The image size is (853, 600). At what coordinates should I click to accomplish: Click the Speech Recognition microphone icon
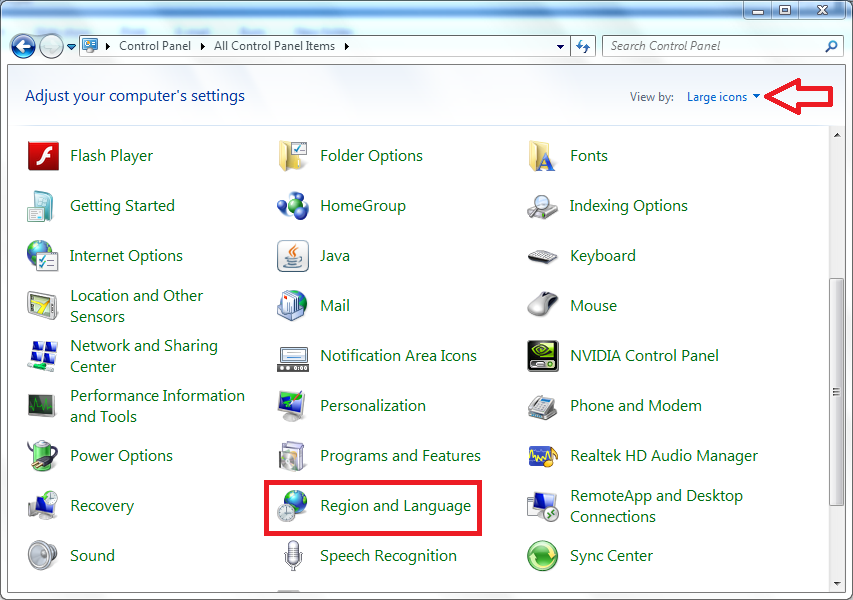(x=292, y=556)
